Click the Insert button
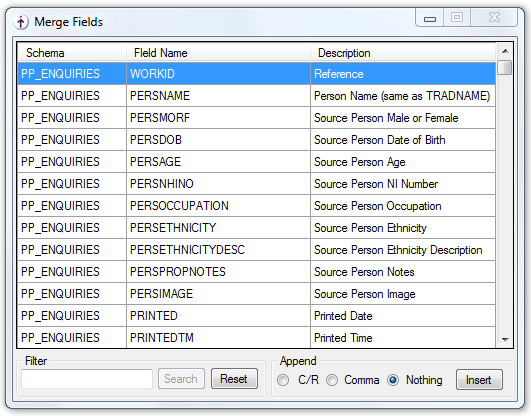The image size is (531, 416). coord(479,380)
